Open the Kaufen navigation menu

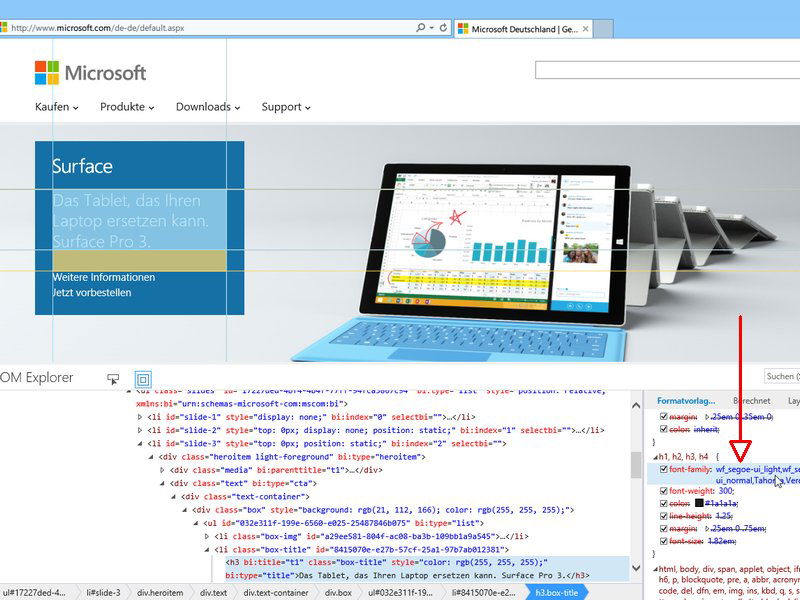pos(57,107)
